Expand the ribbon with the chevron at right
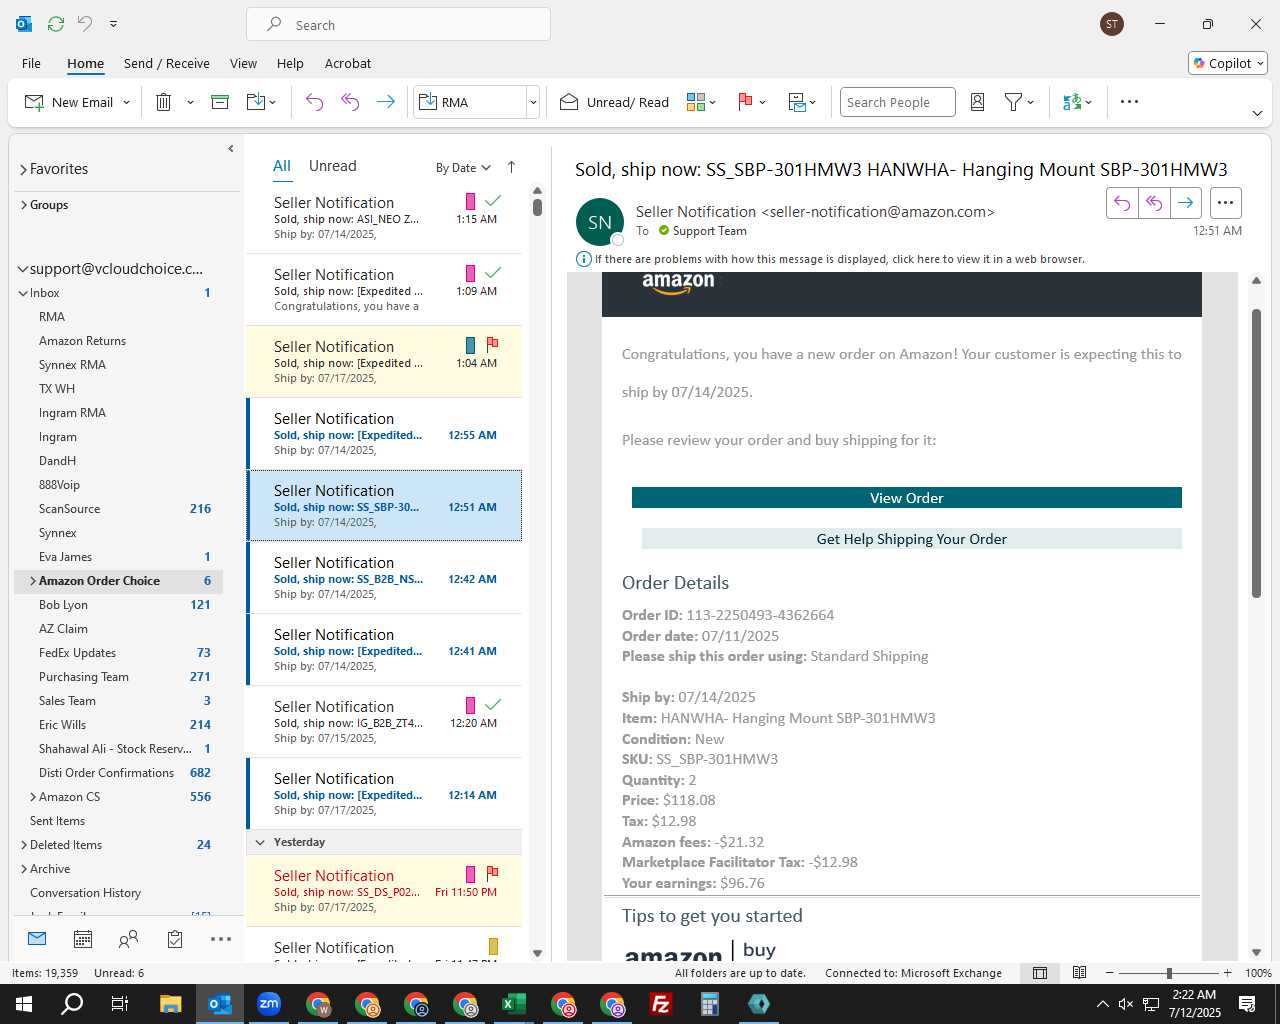The width and height of the screenshot is (1280, 1024). (x=1257, y=113)
